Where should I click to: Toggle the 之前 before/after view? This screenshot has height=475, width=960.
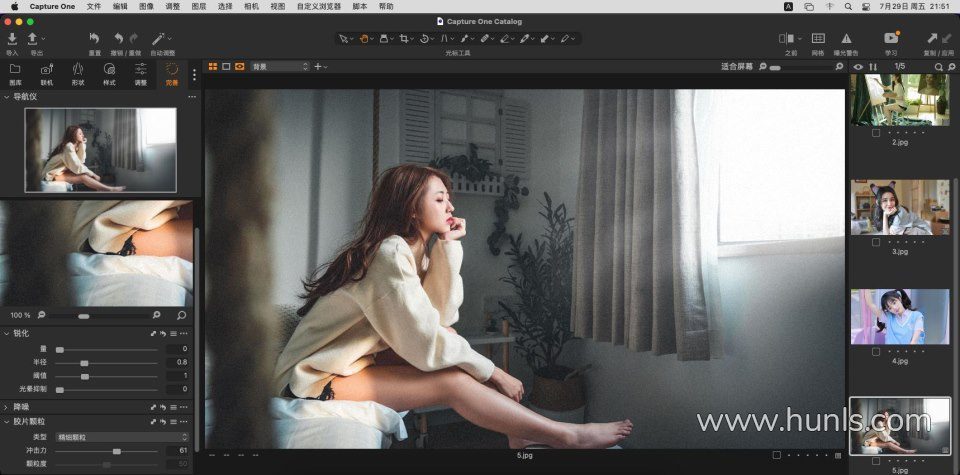pos(787,38)
